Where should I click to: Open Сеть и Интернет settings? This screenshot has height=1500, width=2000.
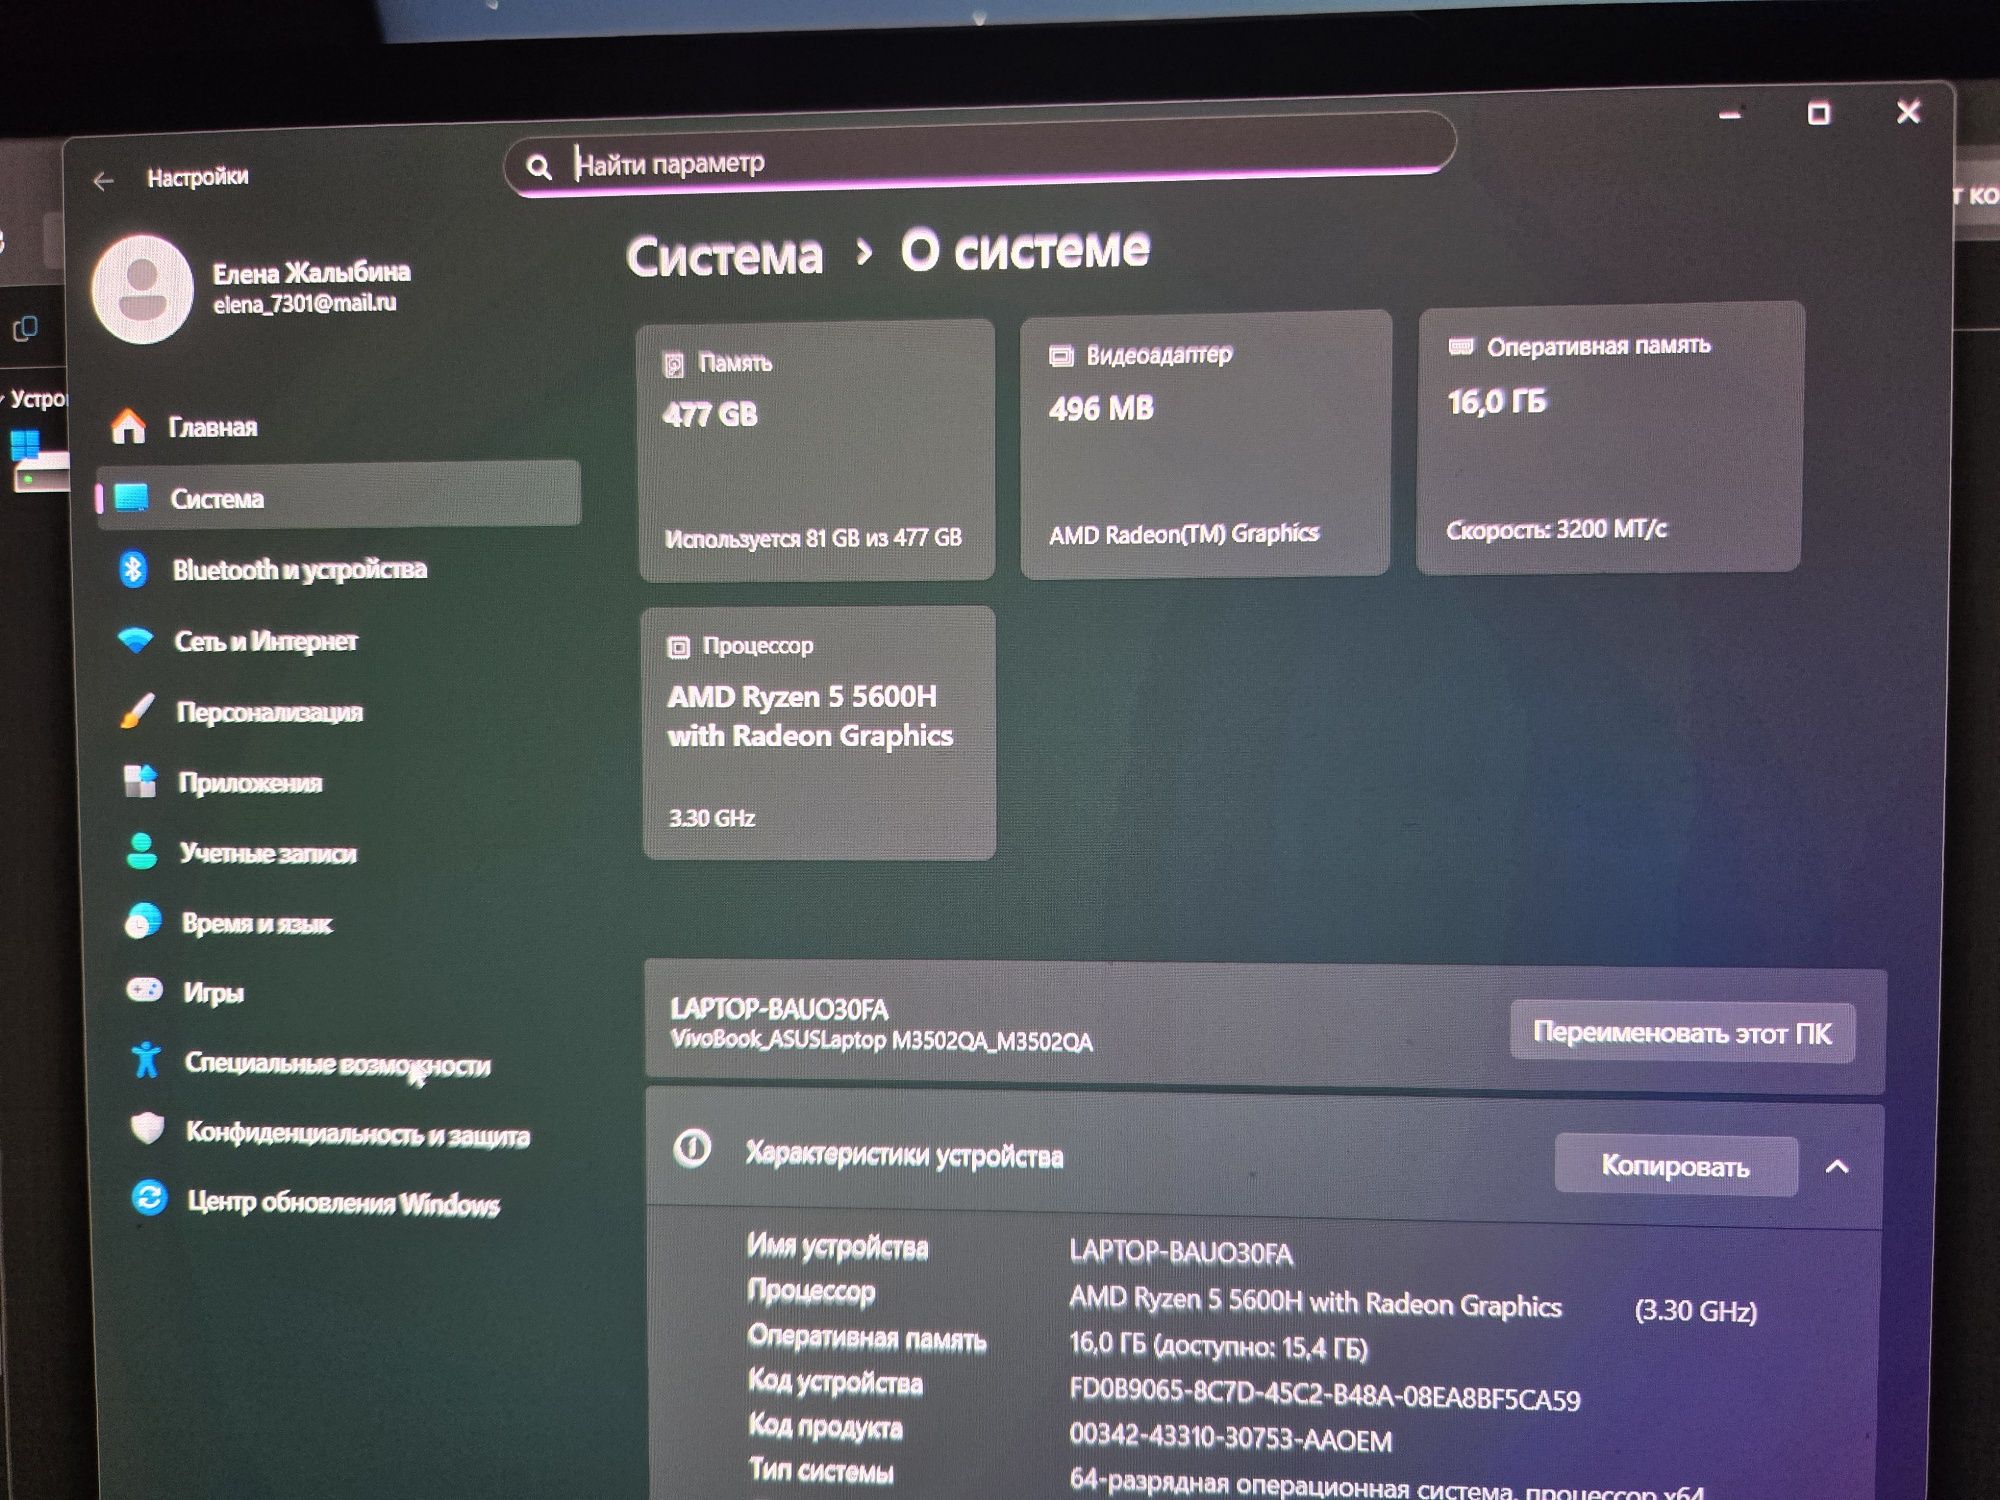pyautogui.click(x=266, y=641)
